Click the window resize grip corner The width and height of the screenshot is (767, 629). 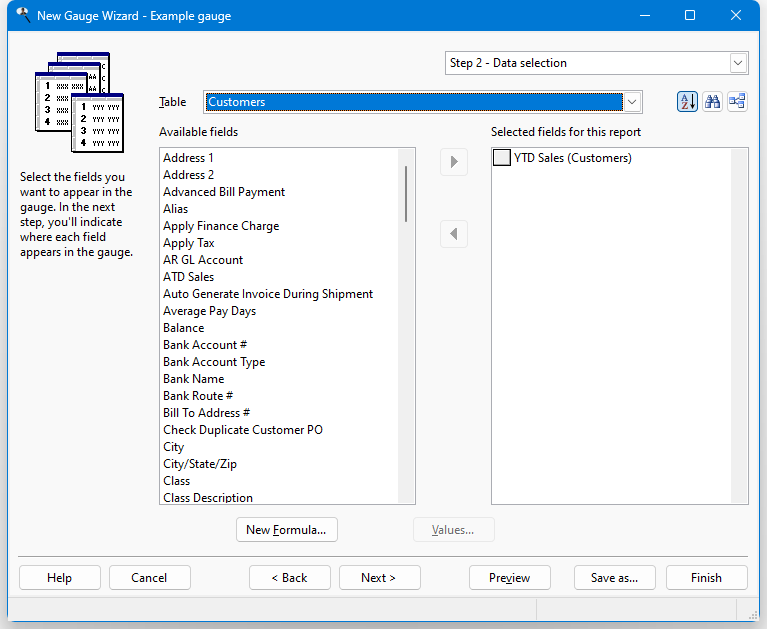coord(753,616)
